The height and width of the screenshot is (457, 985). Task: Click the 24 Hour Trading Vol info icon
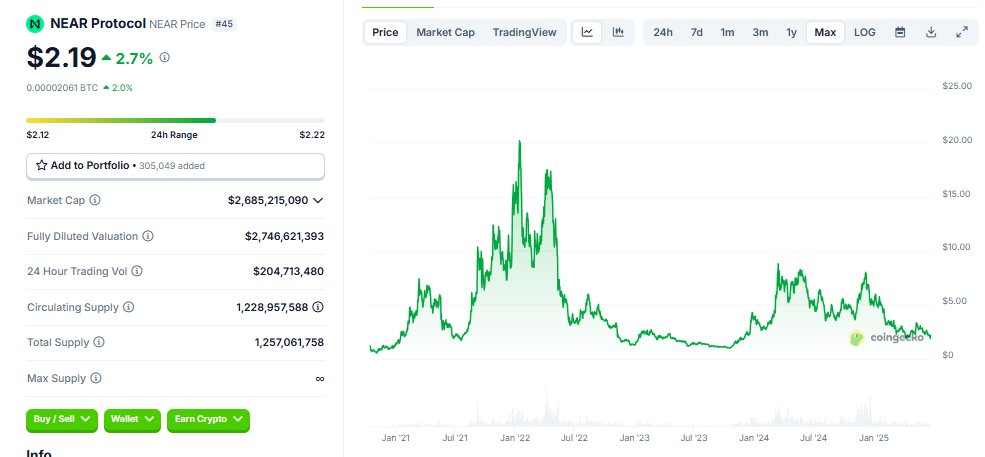click(x=137, y=271)
